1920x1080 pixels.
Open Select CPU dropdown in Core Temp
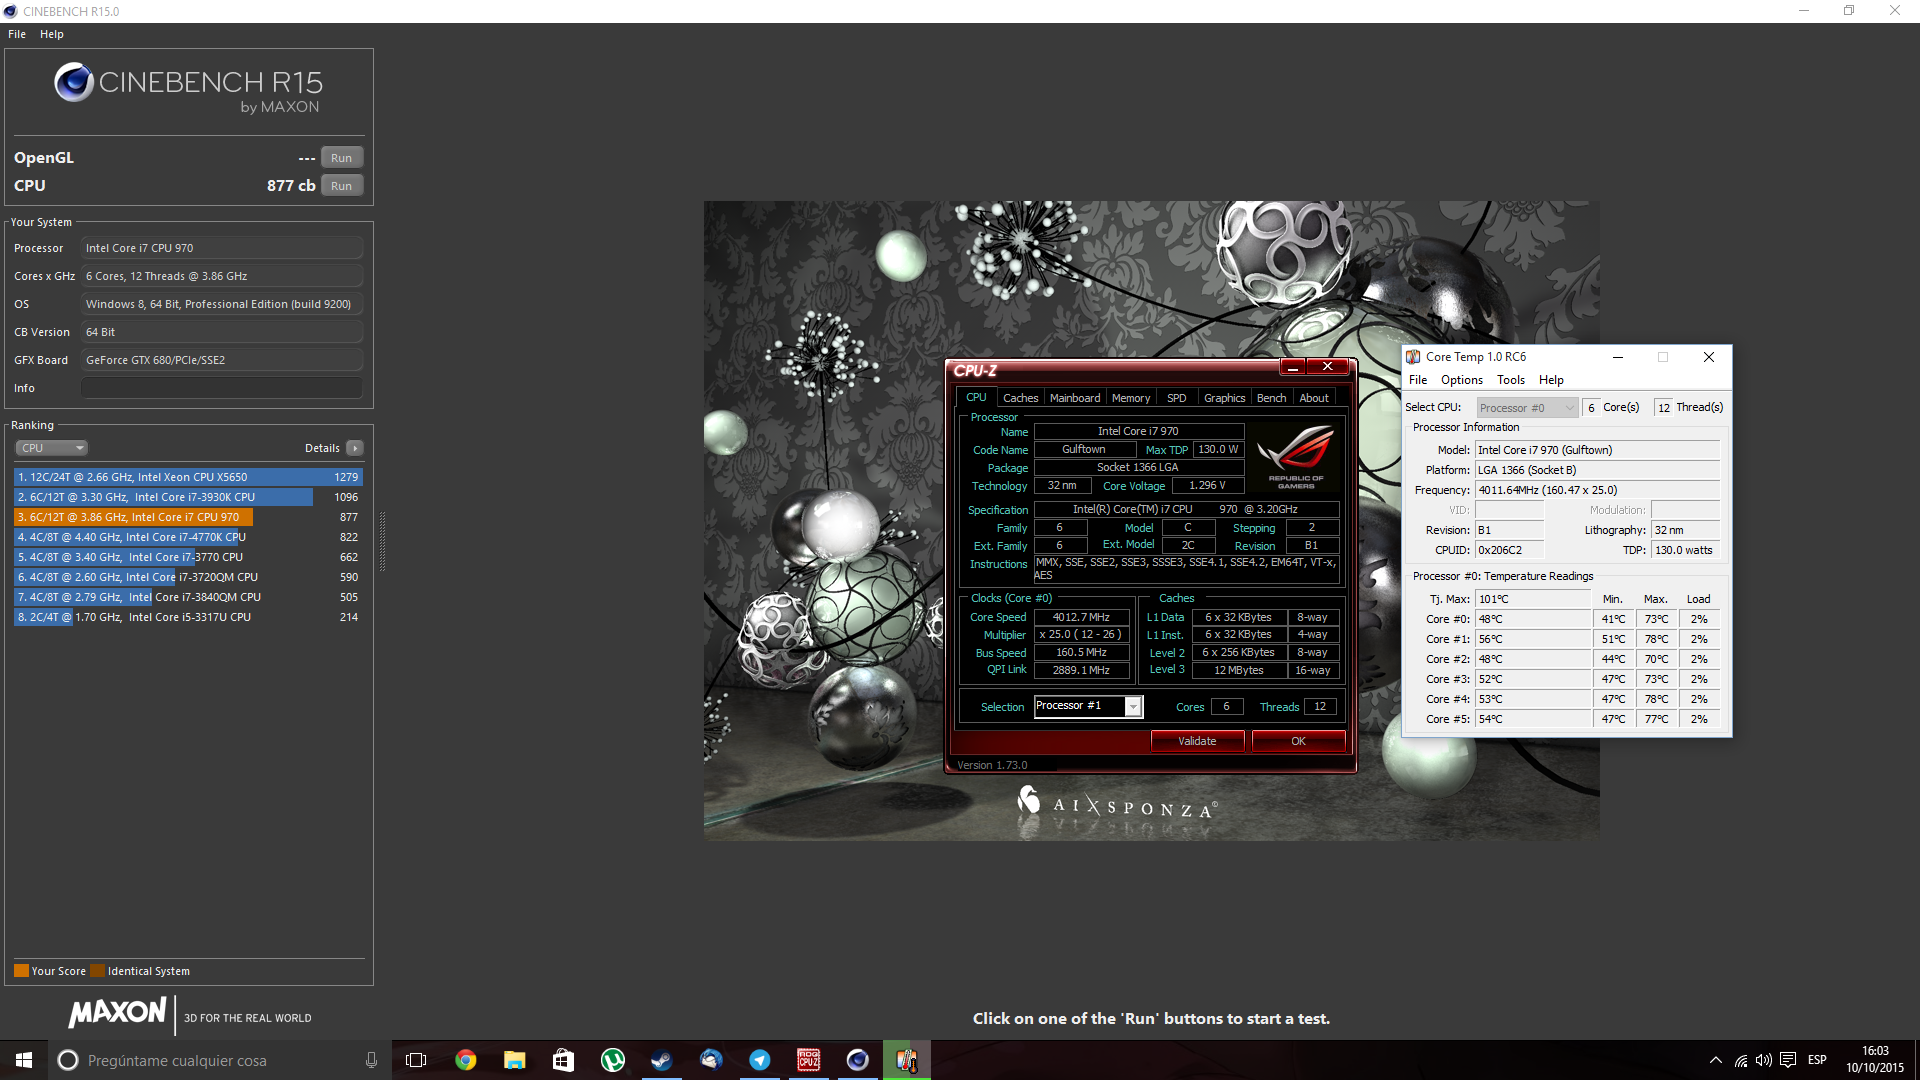1527,408
